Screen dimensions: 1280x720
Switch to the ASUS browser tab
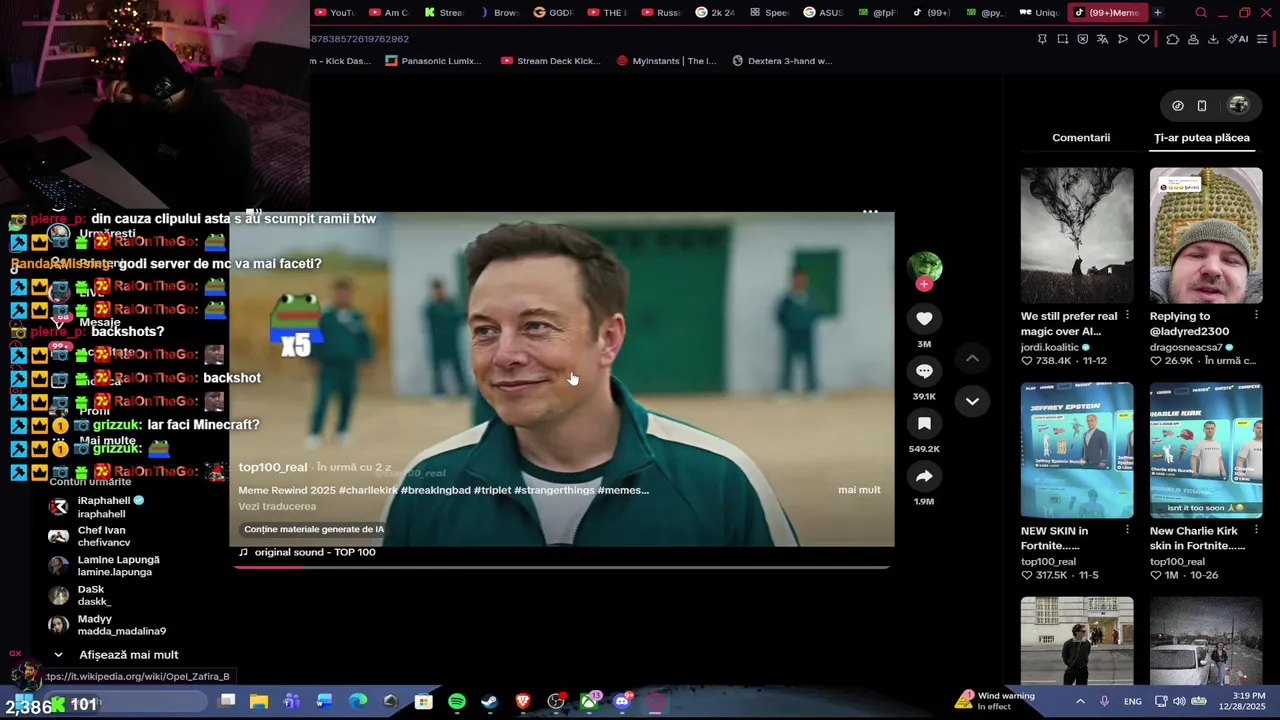click(823, 13)
